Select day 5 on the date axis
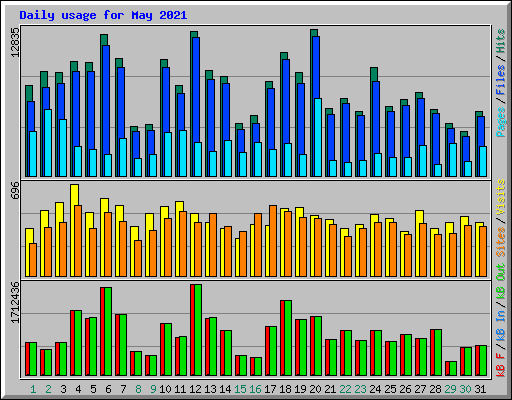The width and height of the screenshot is (512, 400). [x=93, y=389]
